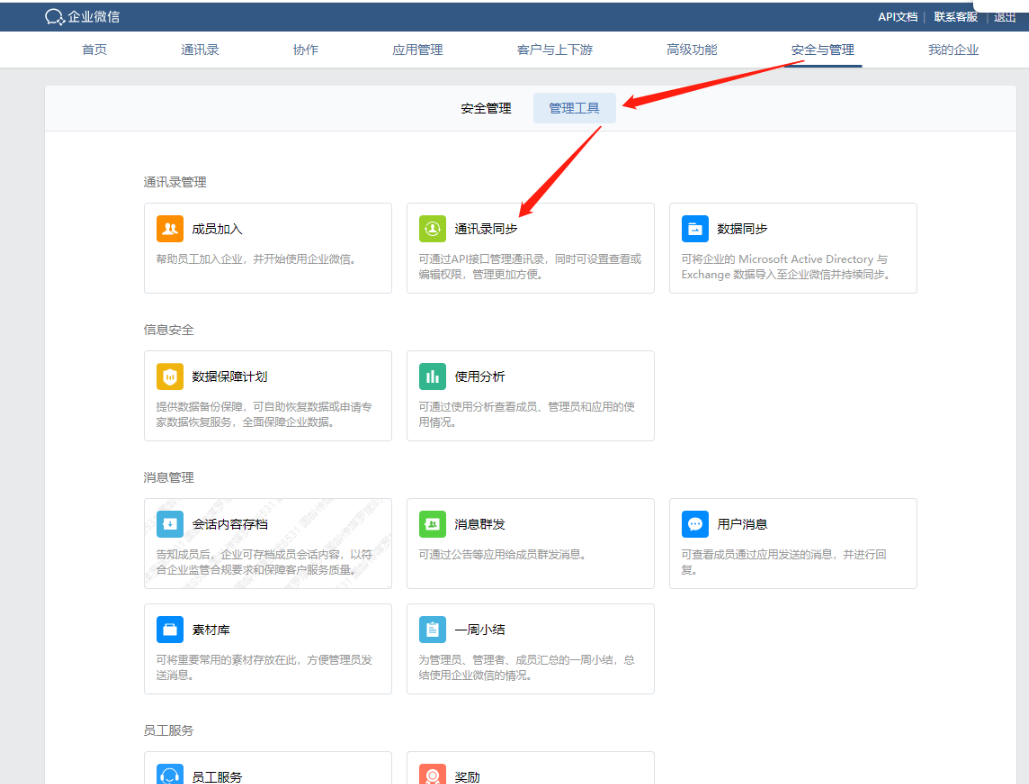This screenshot has height=784, width=1029.
Task: Click the 企业微信 logo
Action: pos(83,17)
